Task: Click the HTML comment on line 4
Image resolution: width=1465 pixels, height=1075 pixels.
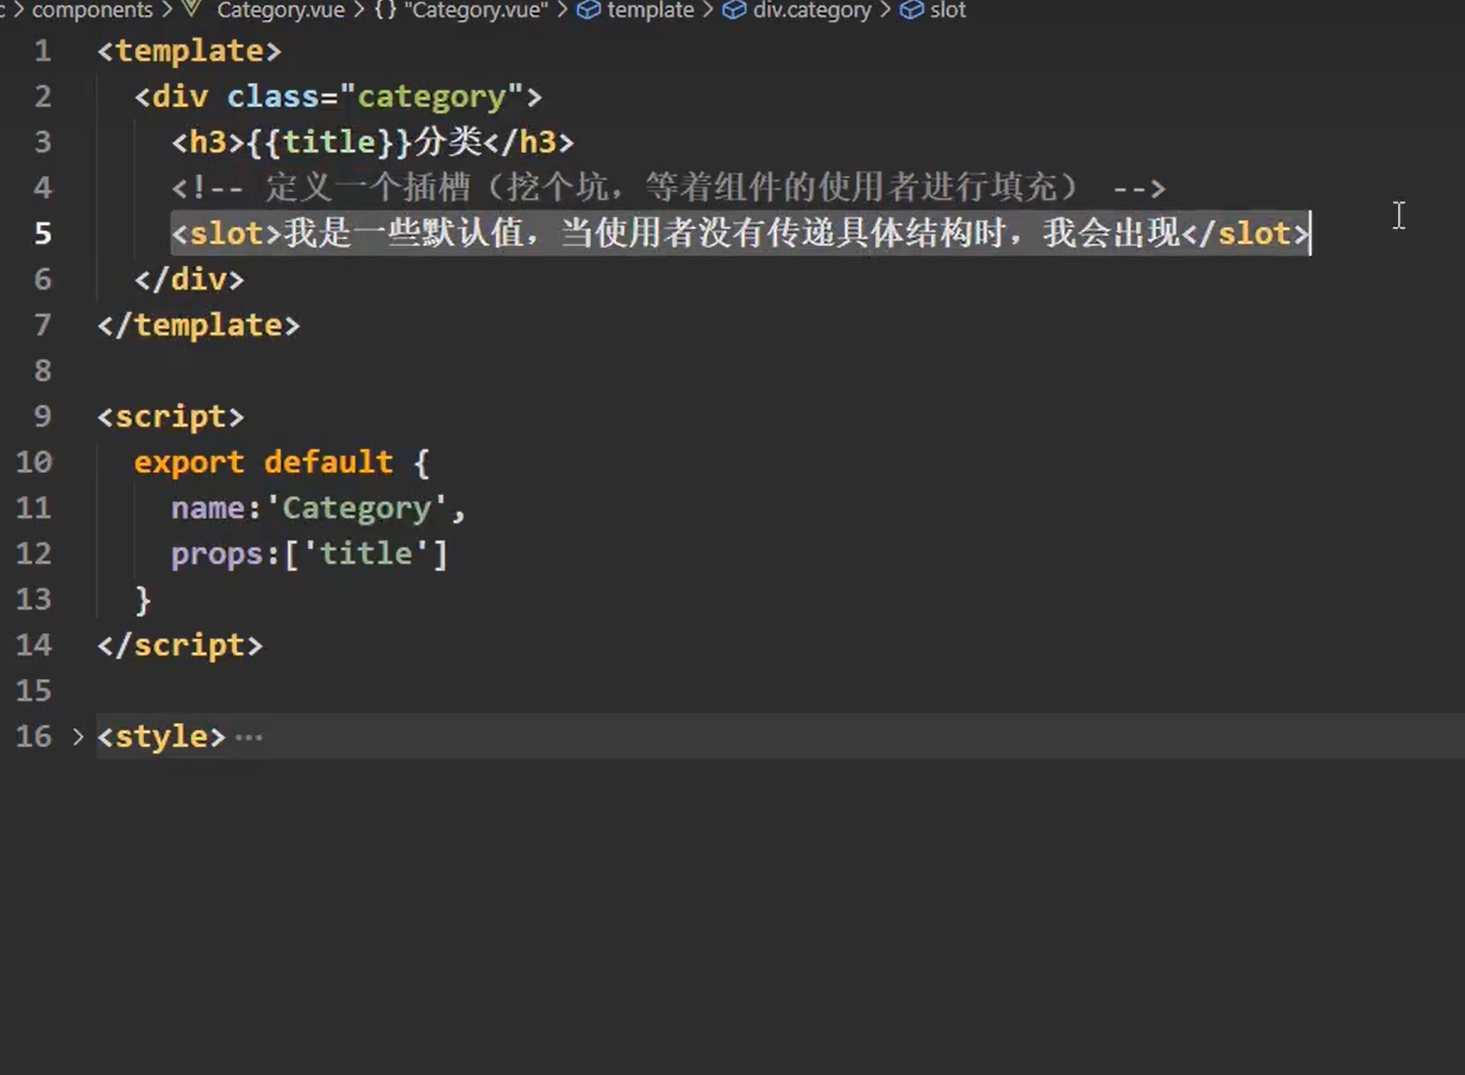Action: [x=668, y=188]
